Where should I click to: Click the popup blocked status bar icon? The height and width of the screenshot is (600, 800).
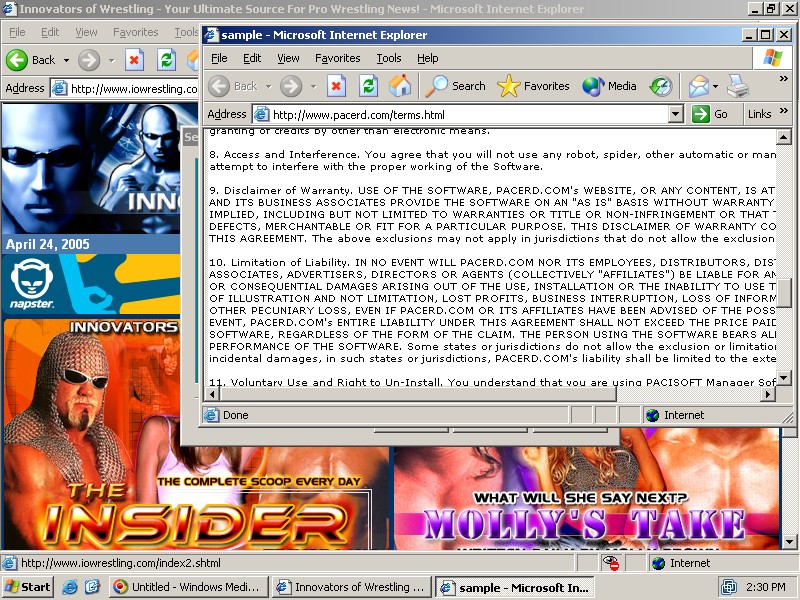611,563
